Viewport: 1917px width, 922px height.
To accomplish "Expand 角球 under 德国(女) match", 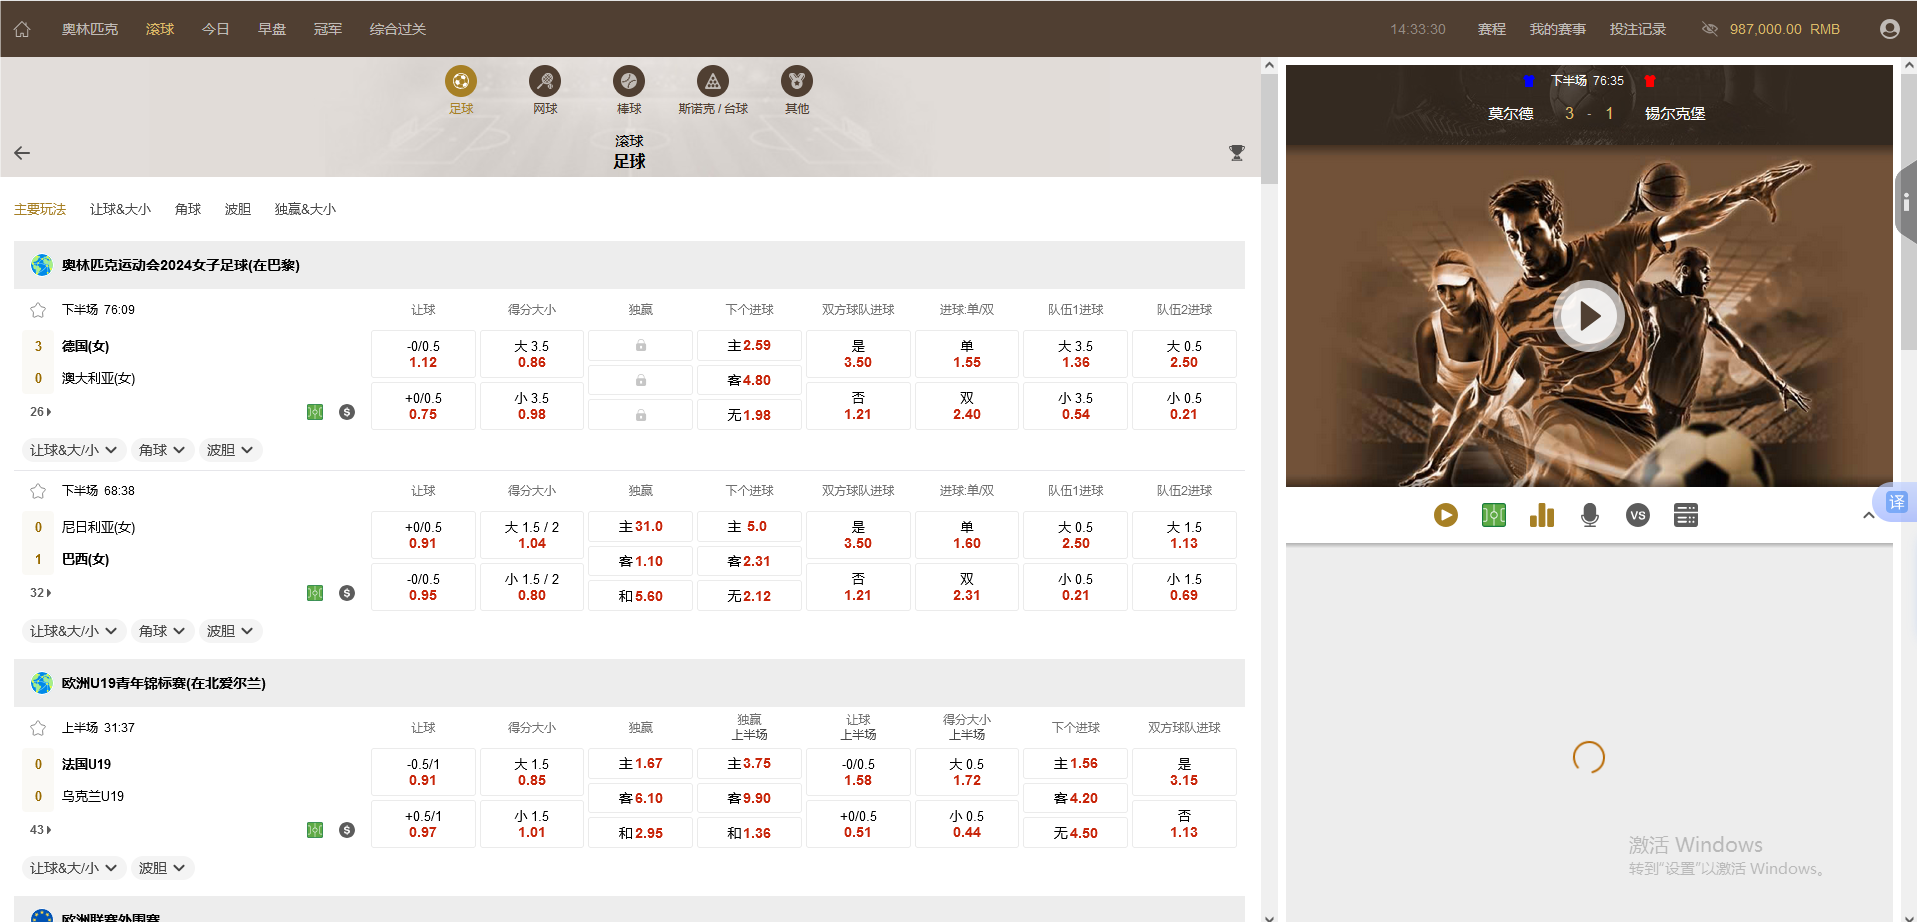I will tap(162, 450).
